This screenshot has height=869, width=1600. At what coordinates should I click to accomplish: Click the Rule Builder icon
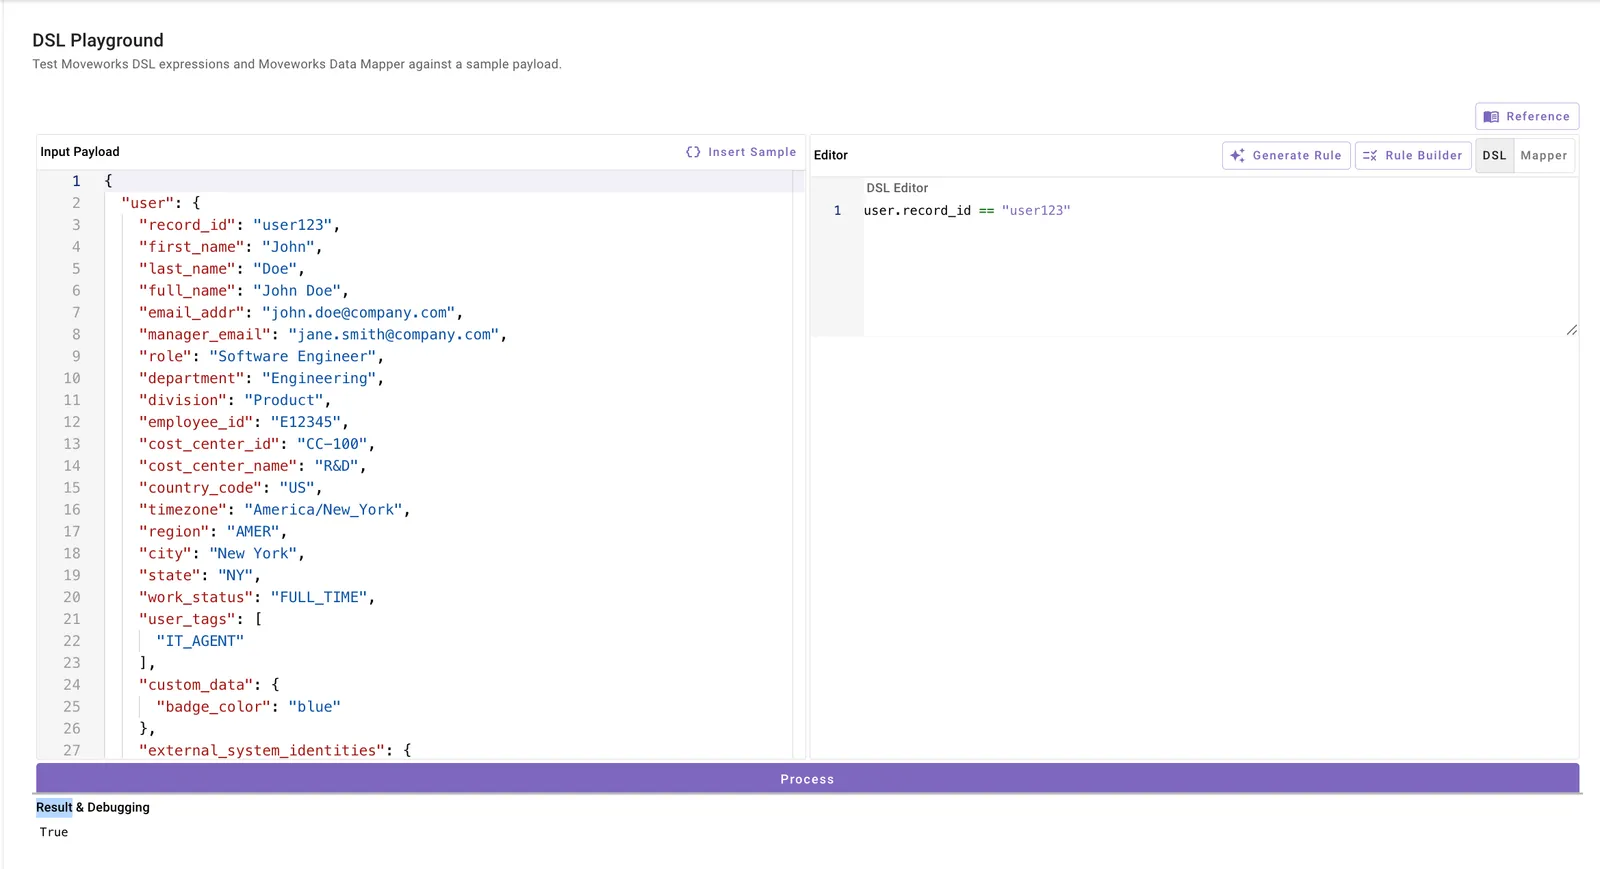coord(1370,156)
